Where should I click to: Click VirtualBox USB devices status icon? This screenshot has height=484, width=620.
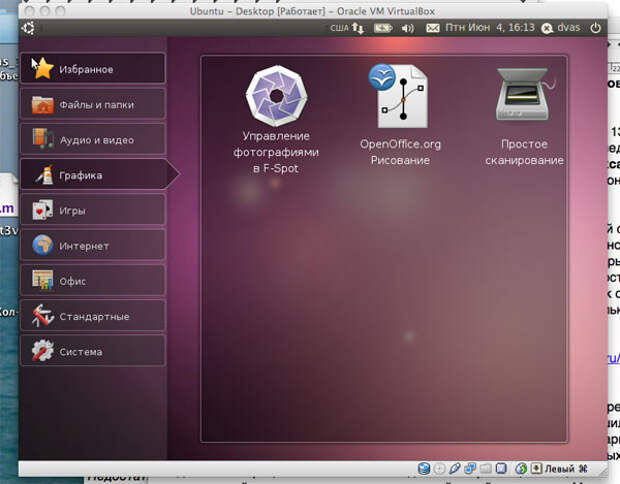[x=454, y=469]
